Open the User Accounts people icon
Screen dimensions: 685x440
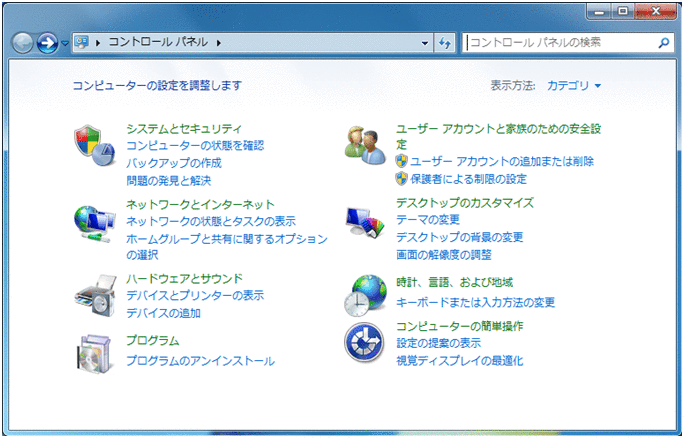pos(365,146)
